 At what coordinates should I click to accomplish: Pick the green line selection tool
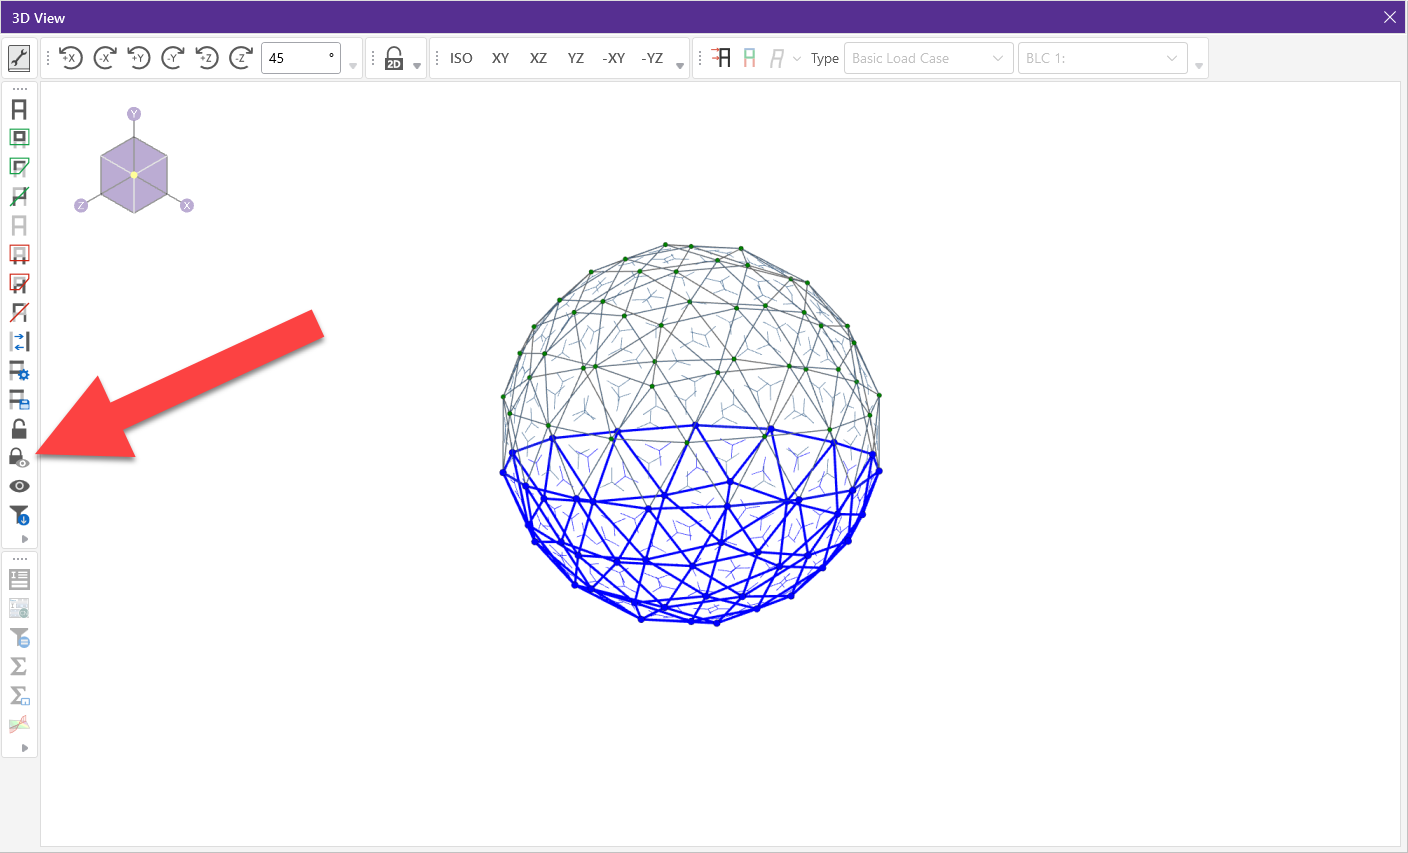click(x=19, y=196)
